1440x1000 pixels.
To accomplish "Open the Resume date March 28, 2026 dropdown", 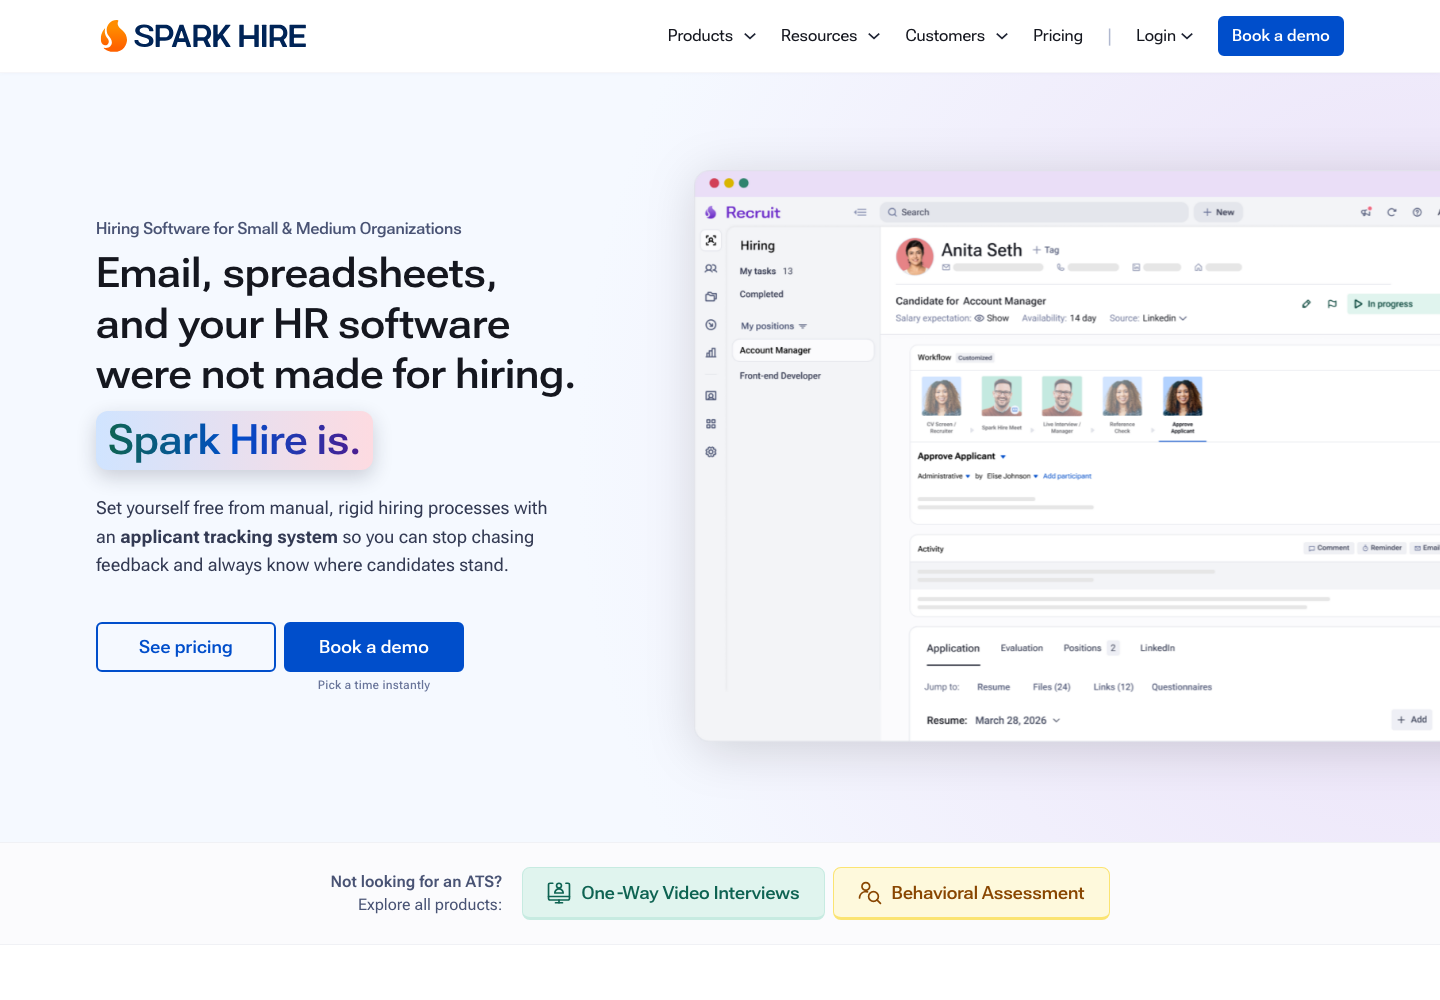I will pos(1018,720).
